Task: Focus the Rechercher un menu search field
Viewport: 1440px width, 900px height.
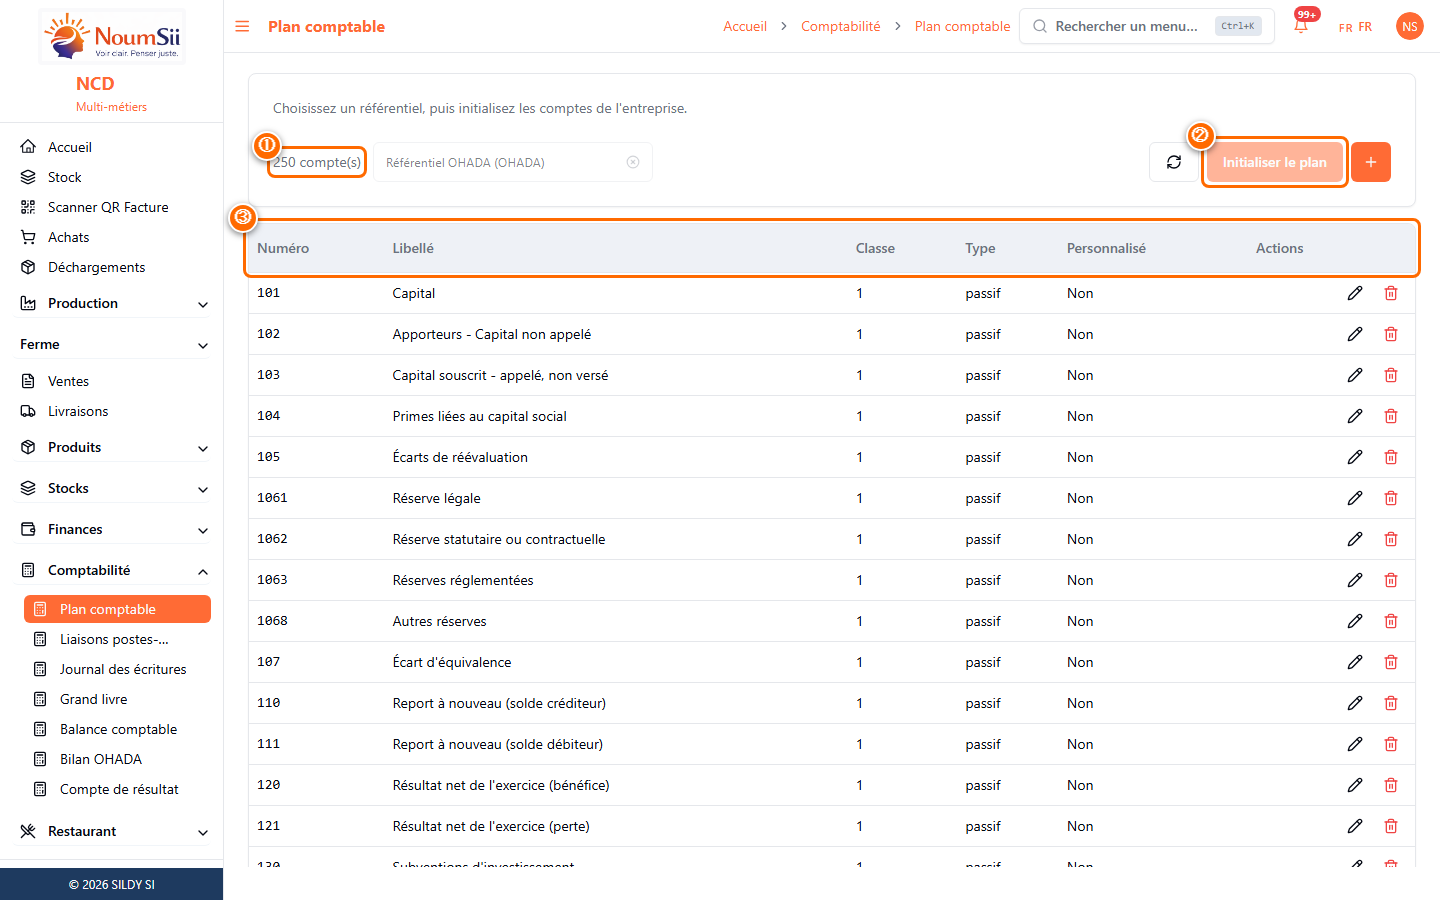Action: 1147,26
